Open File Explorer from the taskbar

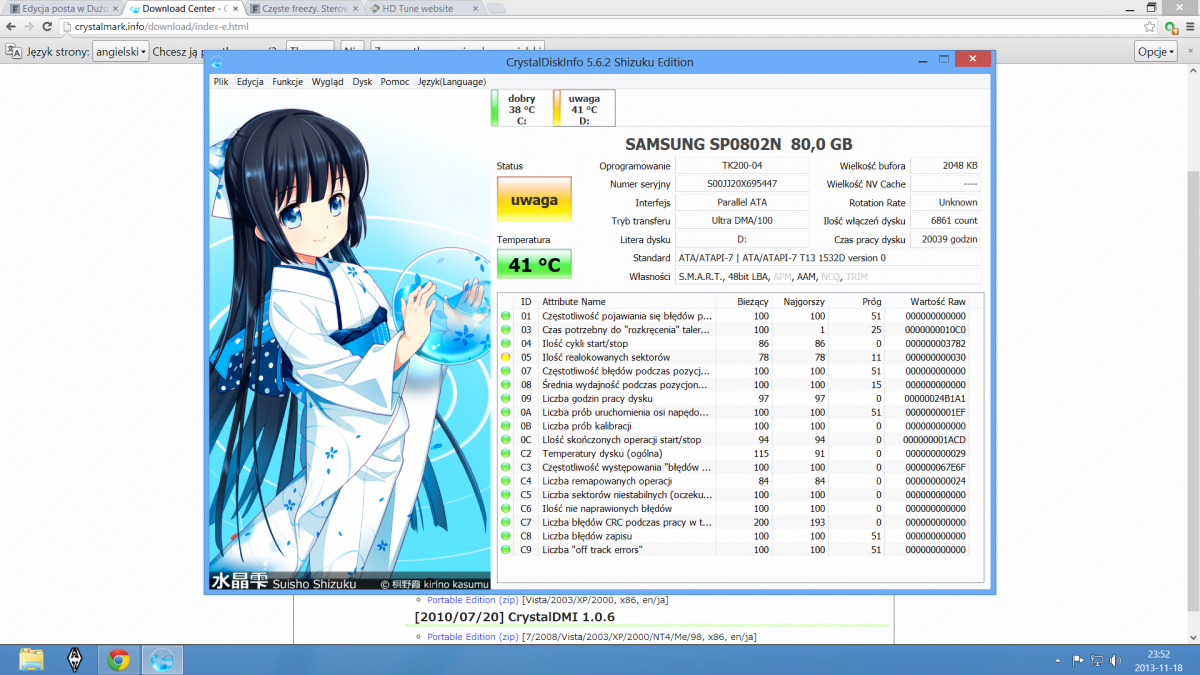[32, 659]
